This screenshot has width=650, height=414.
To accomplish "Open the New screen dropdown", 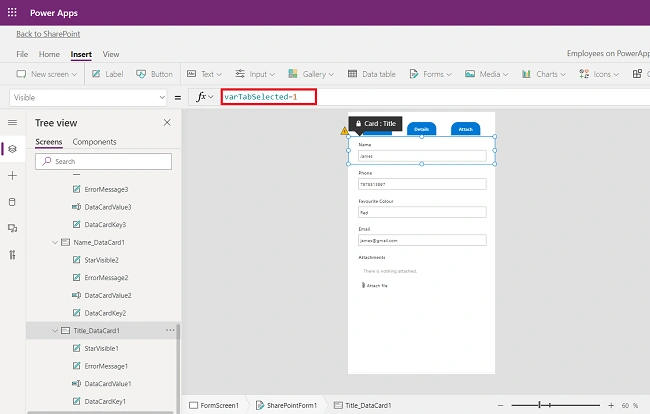I will 46,74.
